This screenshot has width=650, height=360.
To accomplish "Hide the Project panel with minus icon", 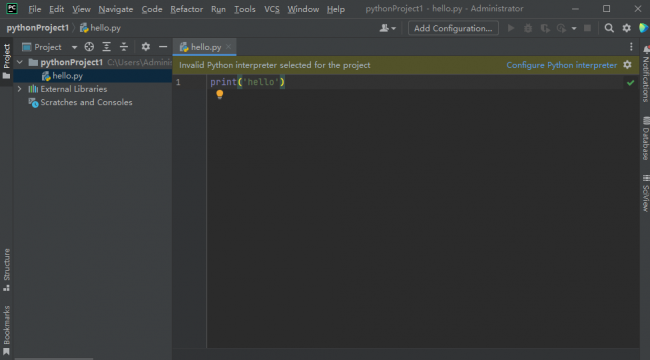I will (x=163, y=47).
